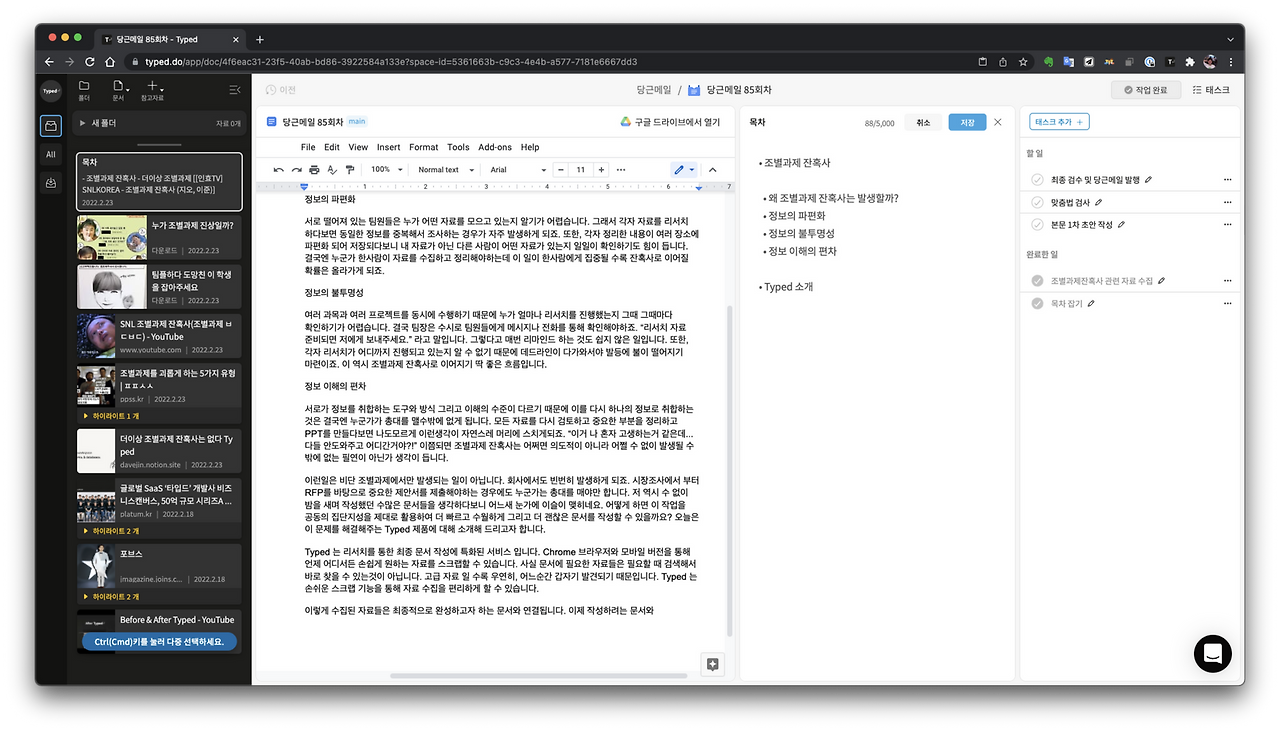The width and height of the screenshot is (1280, 732).
Task: Expand 하이라이트 1개 under the ppss.kr card
Action: [111, 415]
